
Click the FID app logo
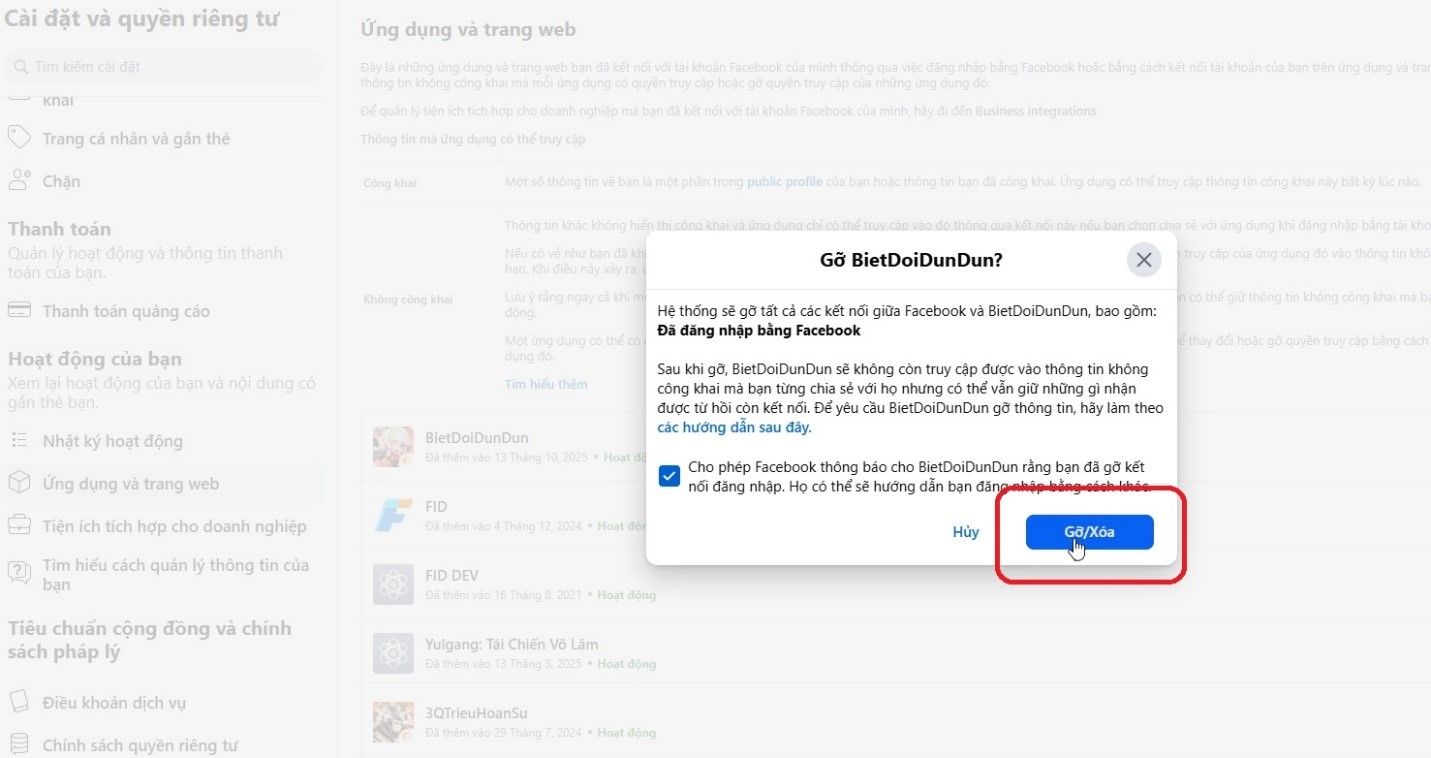[x=393, y=516]
